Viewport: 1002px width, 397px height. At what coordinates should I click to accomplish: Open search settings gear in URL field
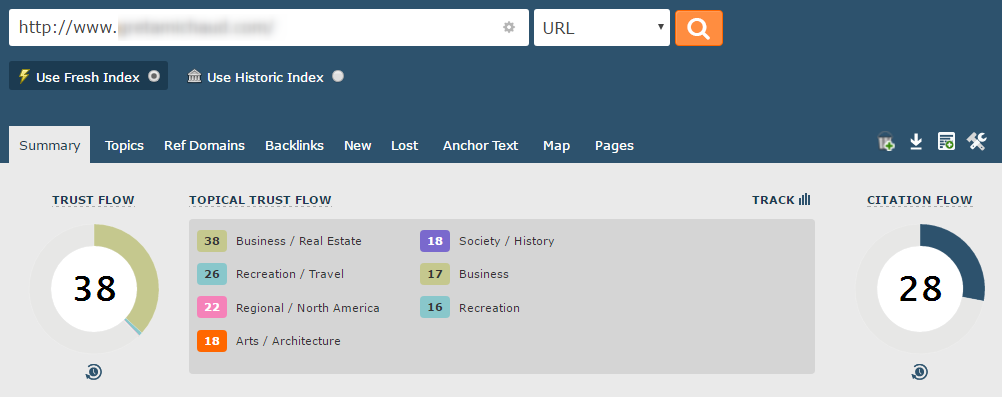[509, 27]
